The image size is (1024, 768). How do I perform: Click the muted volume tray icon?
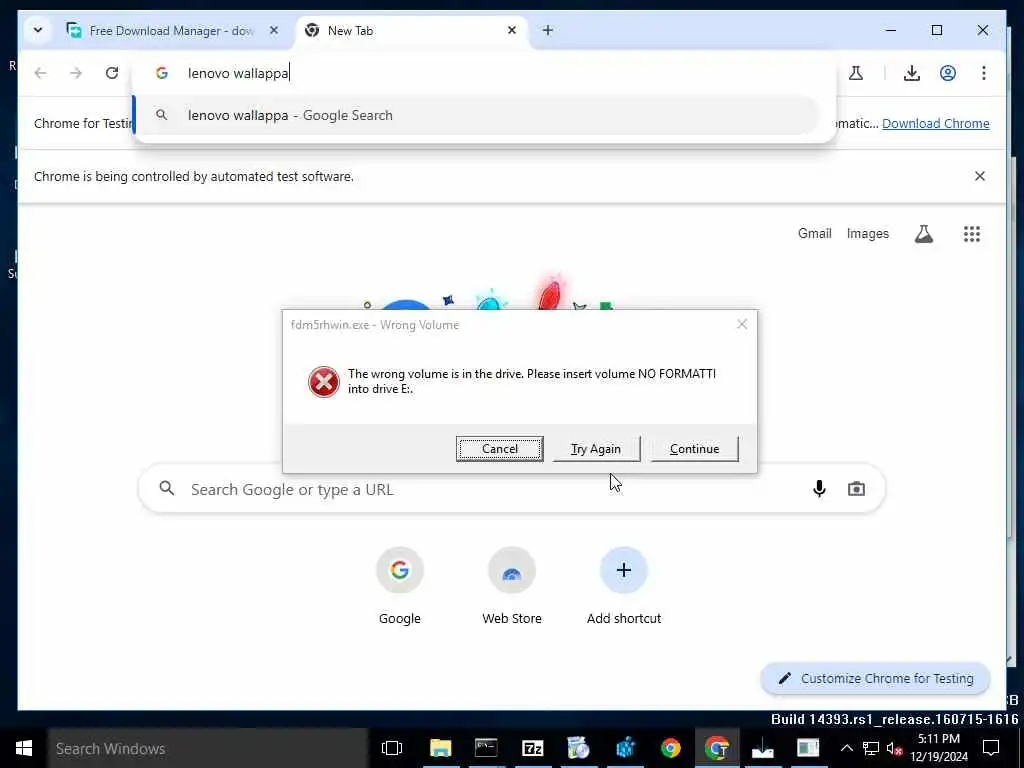[x=894, y=749]
